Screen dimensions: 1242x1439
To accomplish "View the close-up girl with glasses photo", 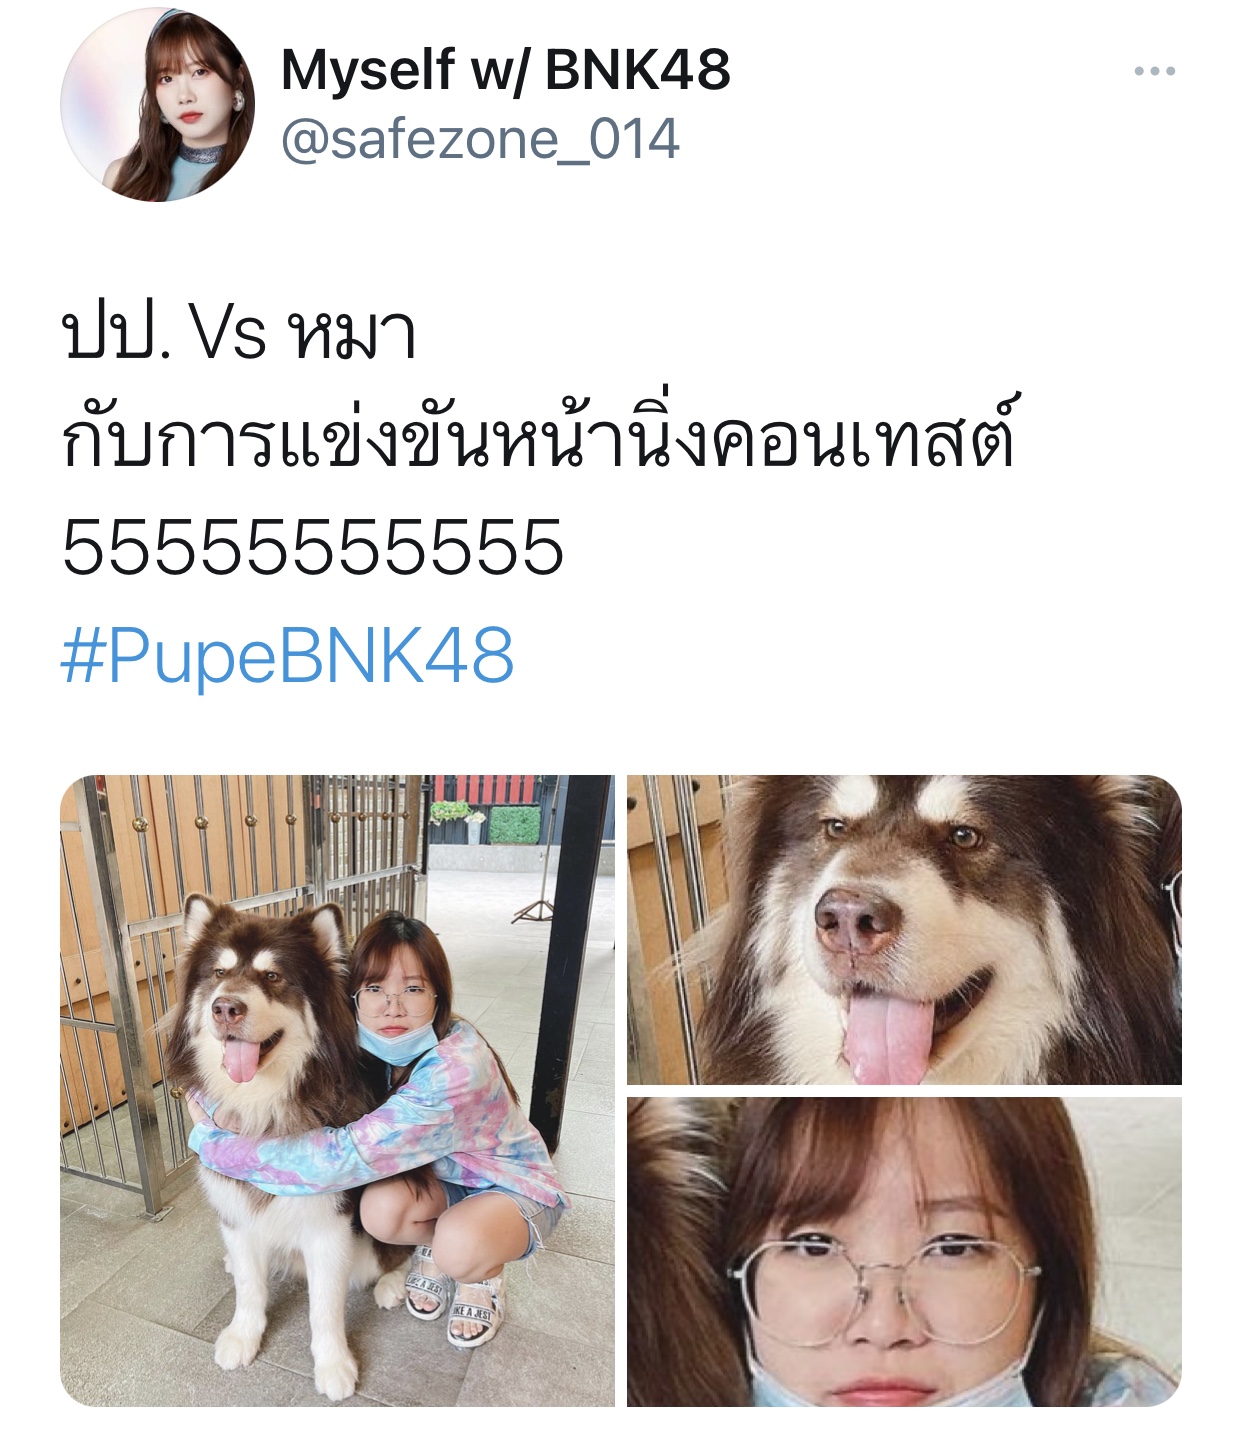I will click(904, 1252).
